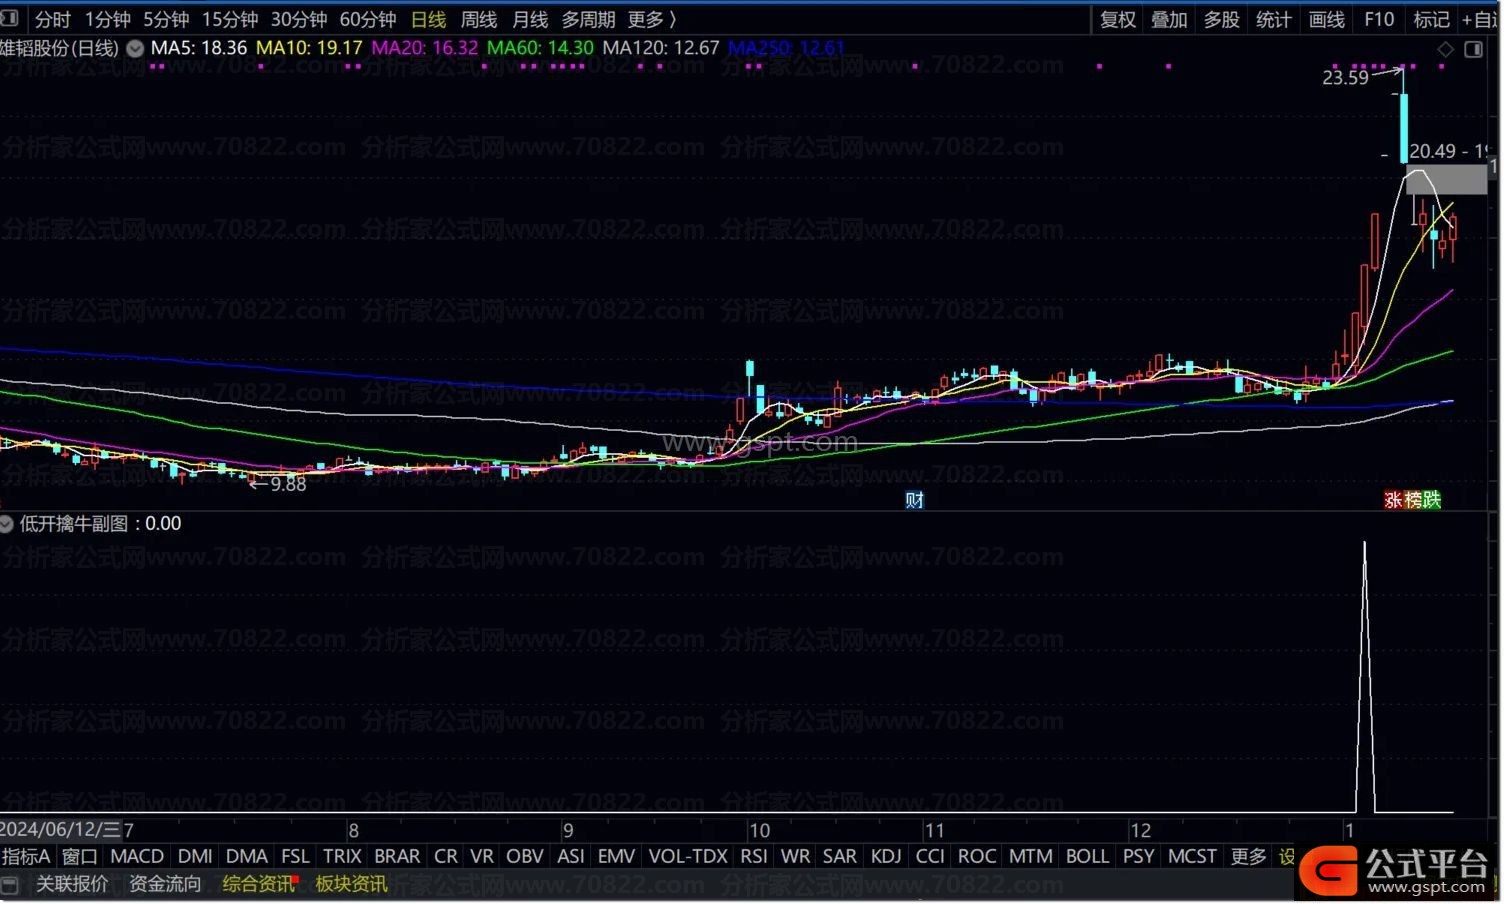Select the 1分钟 period
Screen dimensions: 1504x904
click(107, 19)
